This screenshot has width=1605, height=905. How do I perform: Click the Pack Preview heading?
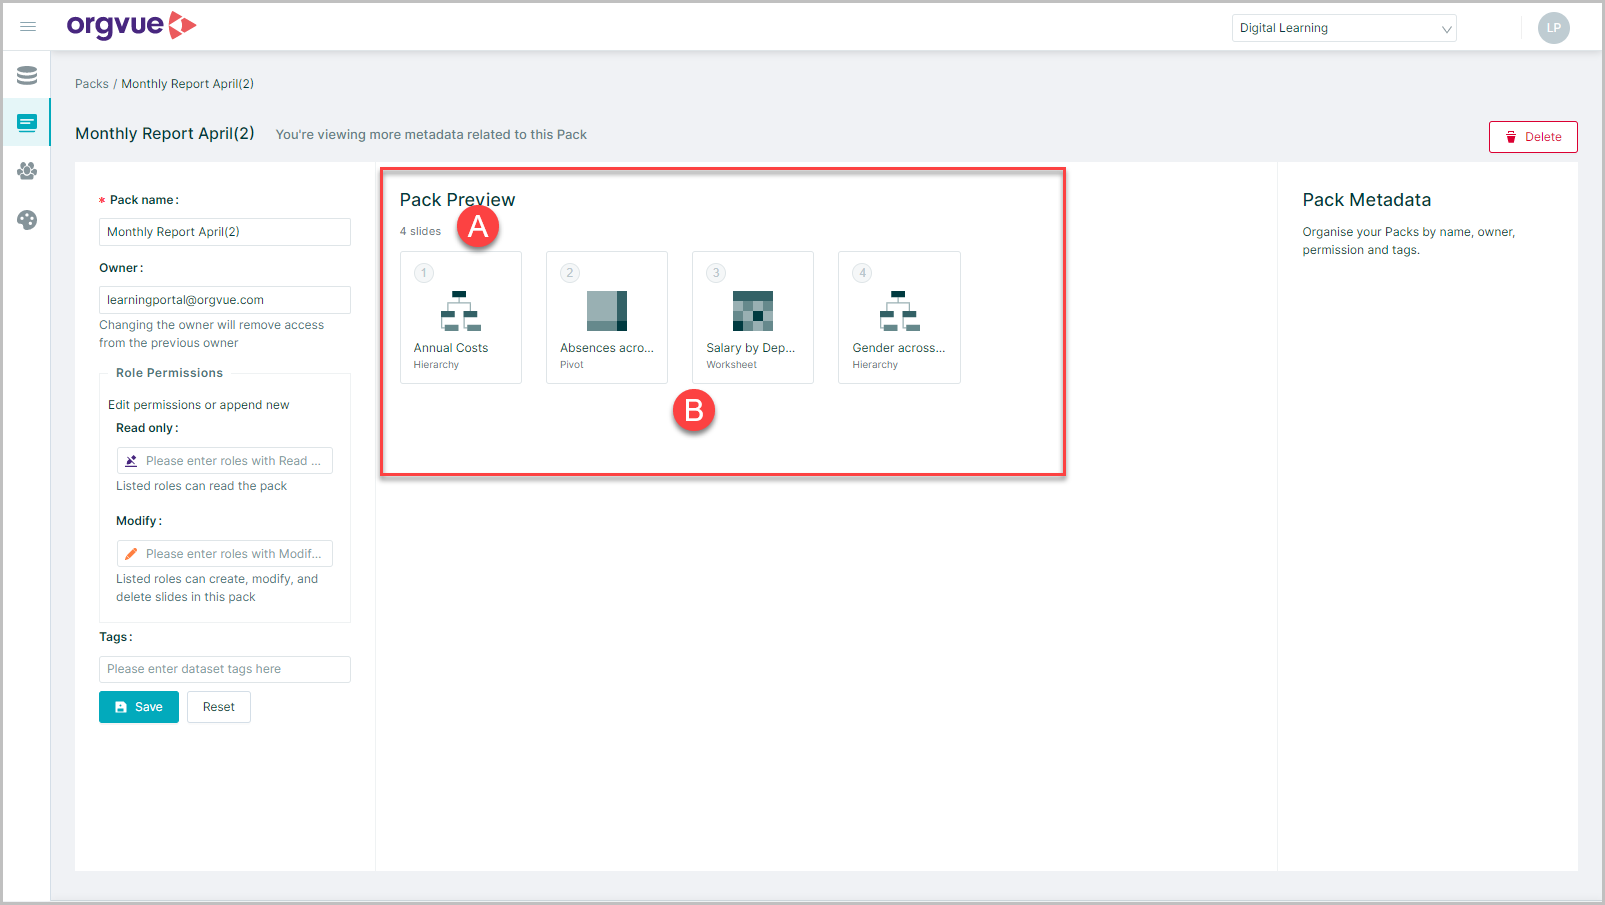point(457,200)
